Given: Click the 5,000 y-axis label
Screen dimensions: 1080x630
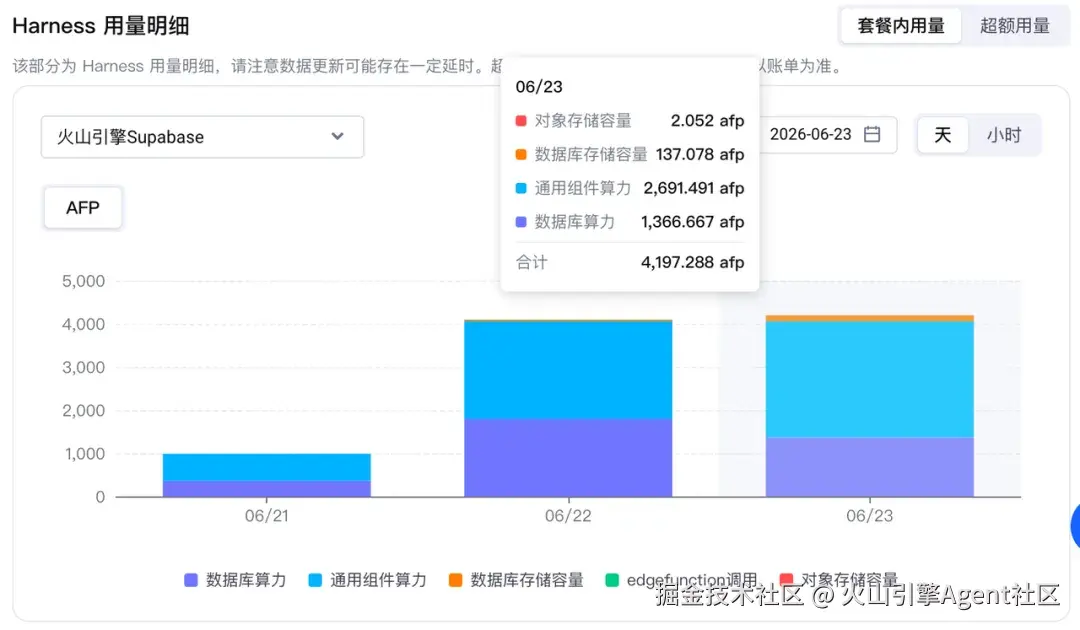Looking at the screenshot, I should 83,281.
